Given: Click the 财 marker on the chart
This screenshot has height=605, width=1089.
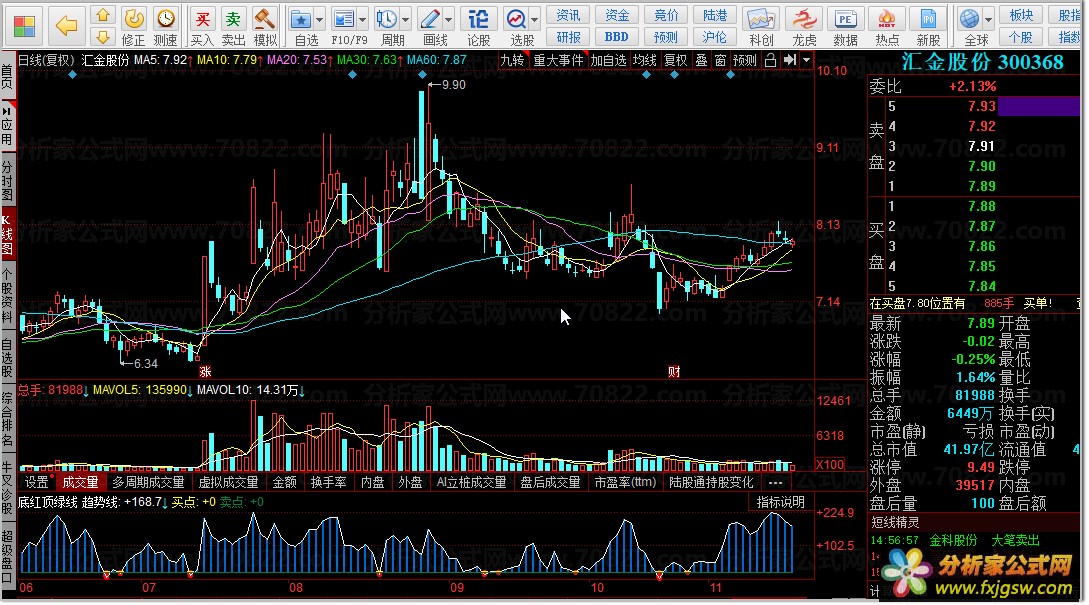Looking at the screenshot, I should tap(674, 372).
